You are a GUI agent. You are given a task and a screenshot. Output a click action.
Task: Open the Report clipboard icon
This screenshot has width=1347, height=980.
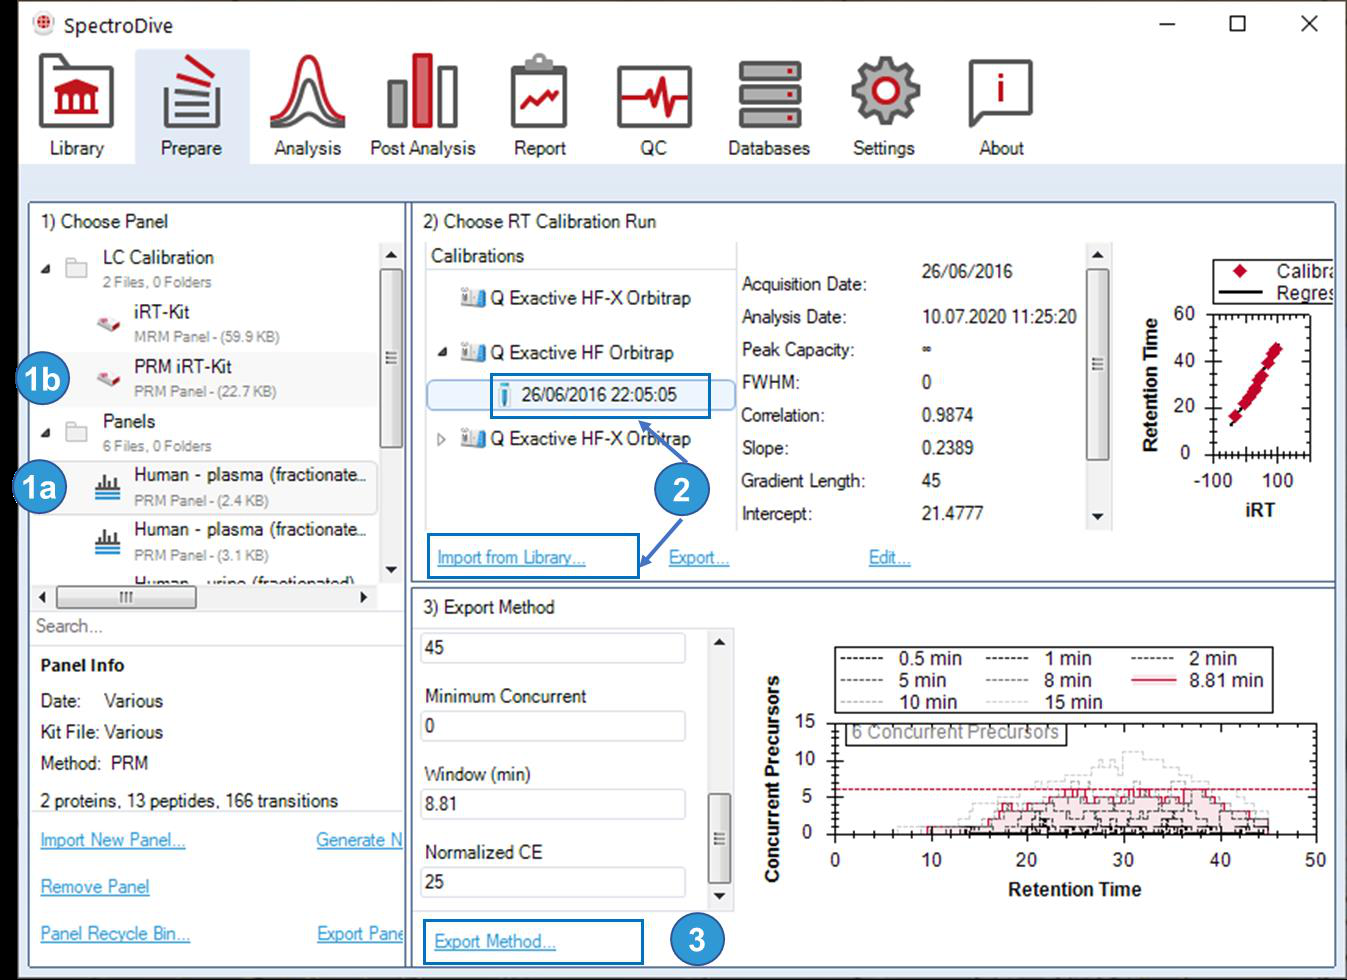539,93
